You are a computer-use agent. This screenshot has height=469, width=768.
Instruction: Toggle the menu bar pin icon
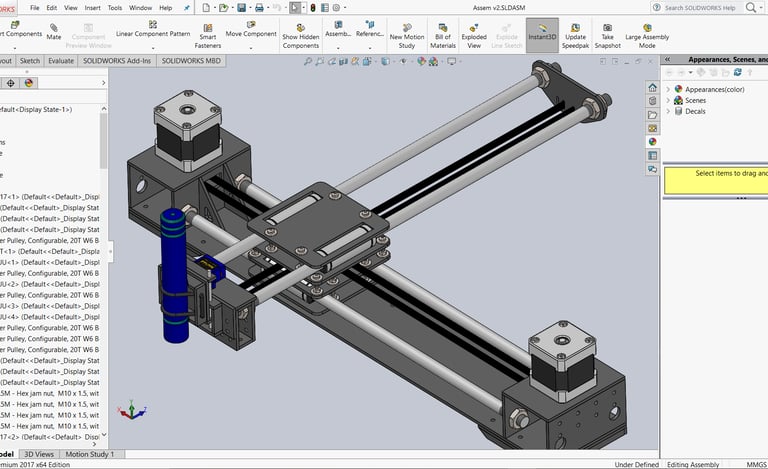click(x=187, y=8)
